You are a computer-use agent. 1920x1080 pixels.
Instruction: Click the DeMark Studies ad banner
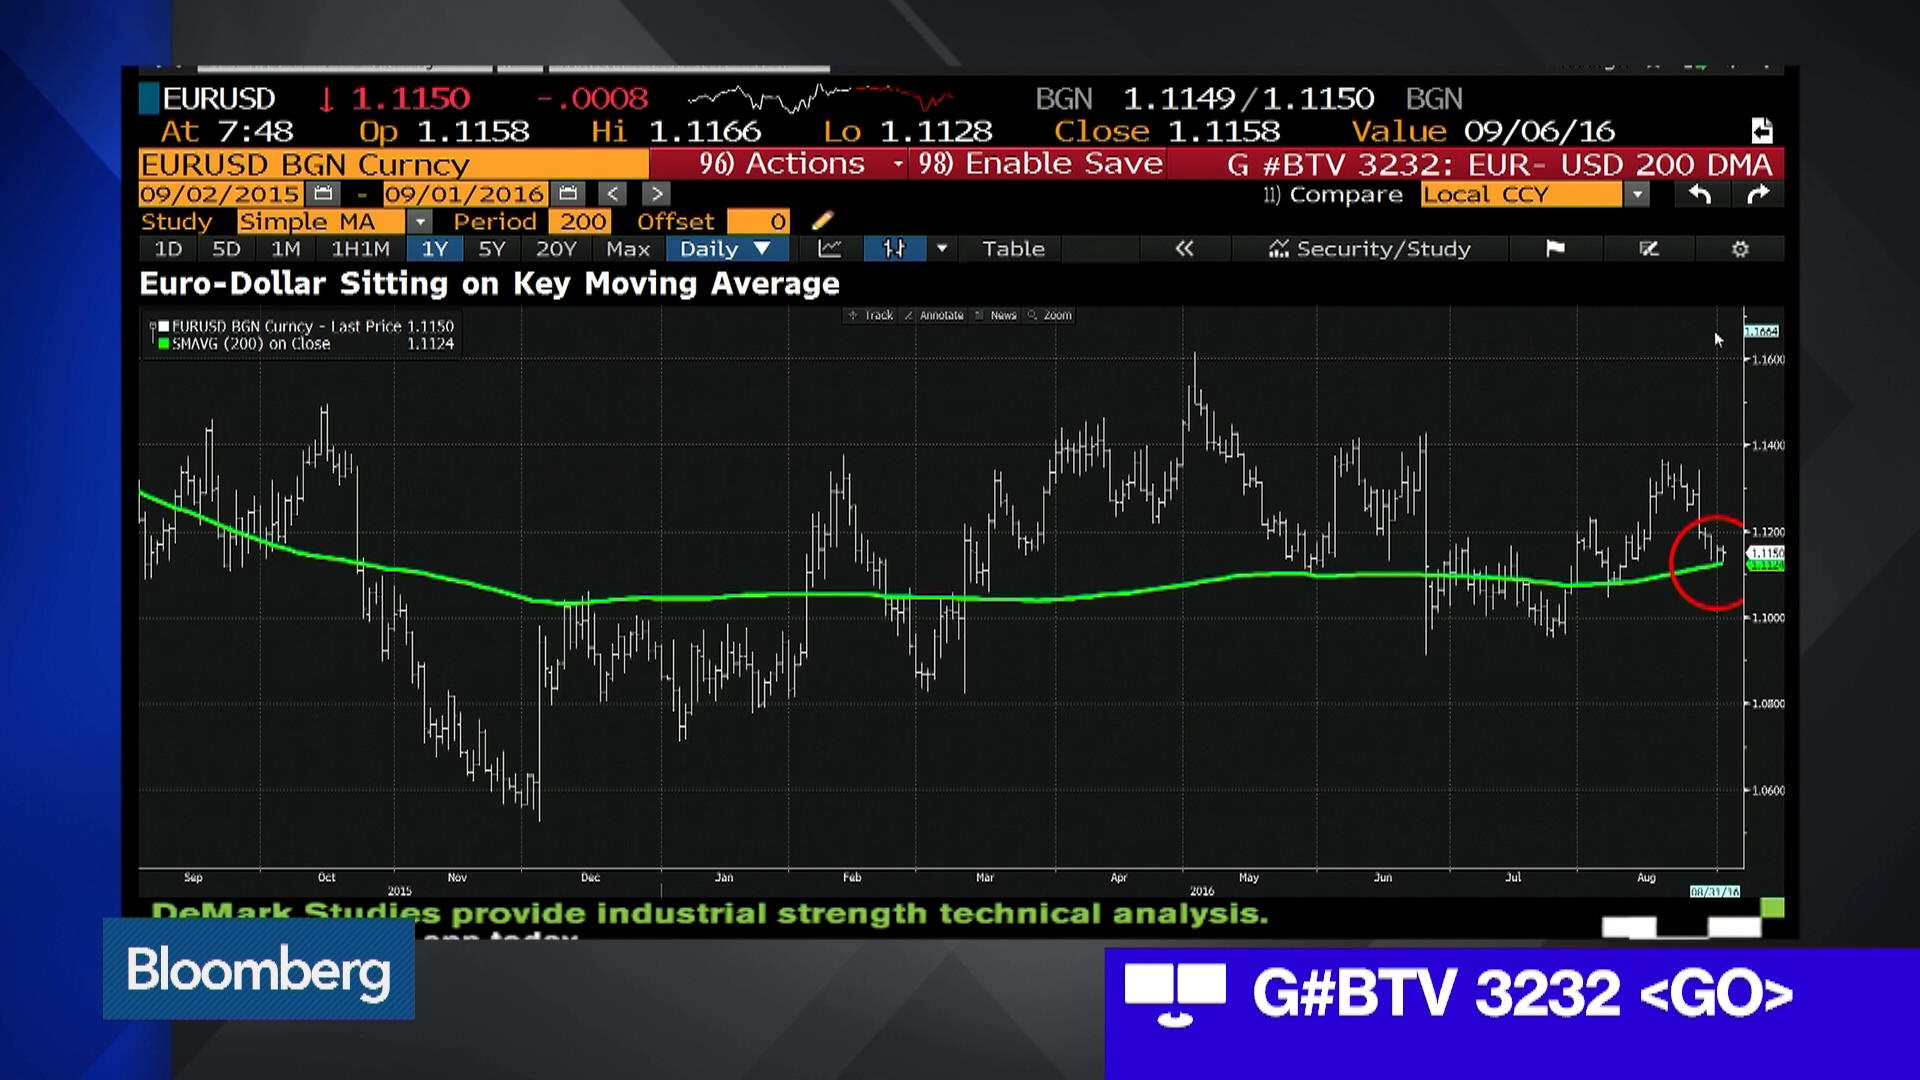710,914
